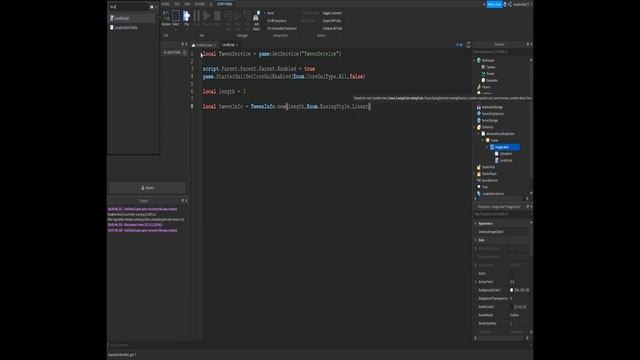This screenshot has height=360, width=640.
Task: Select Camera in the Explorer
Action: pos(490,67)
